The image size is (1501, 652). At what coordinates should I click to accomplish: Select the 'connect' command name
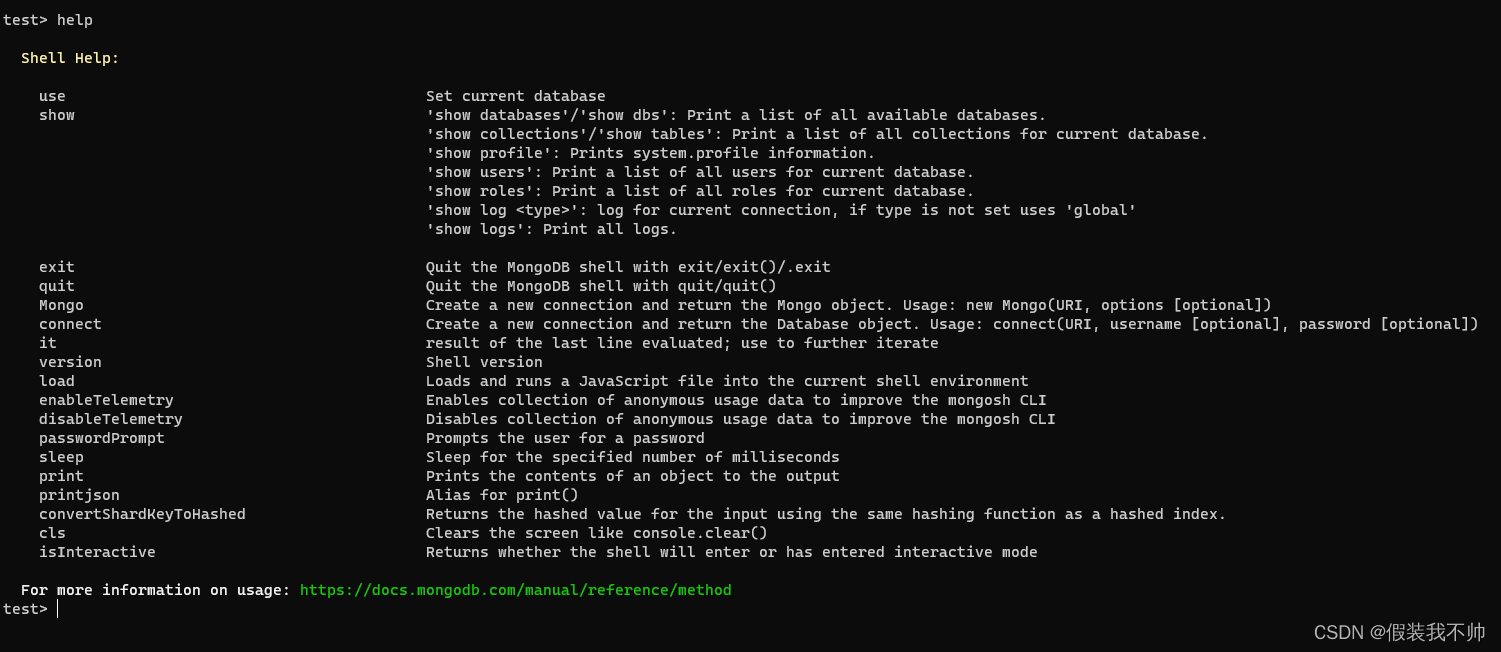click(70, 324)
